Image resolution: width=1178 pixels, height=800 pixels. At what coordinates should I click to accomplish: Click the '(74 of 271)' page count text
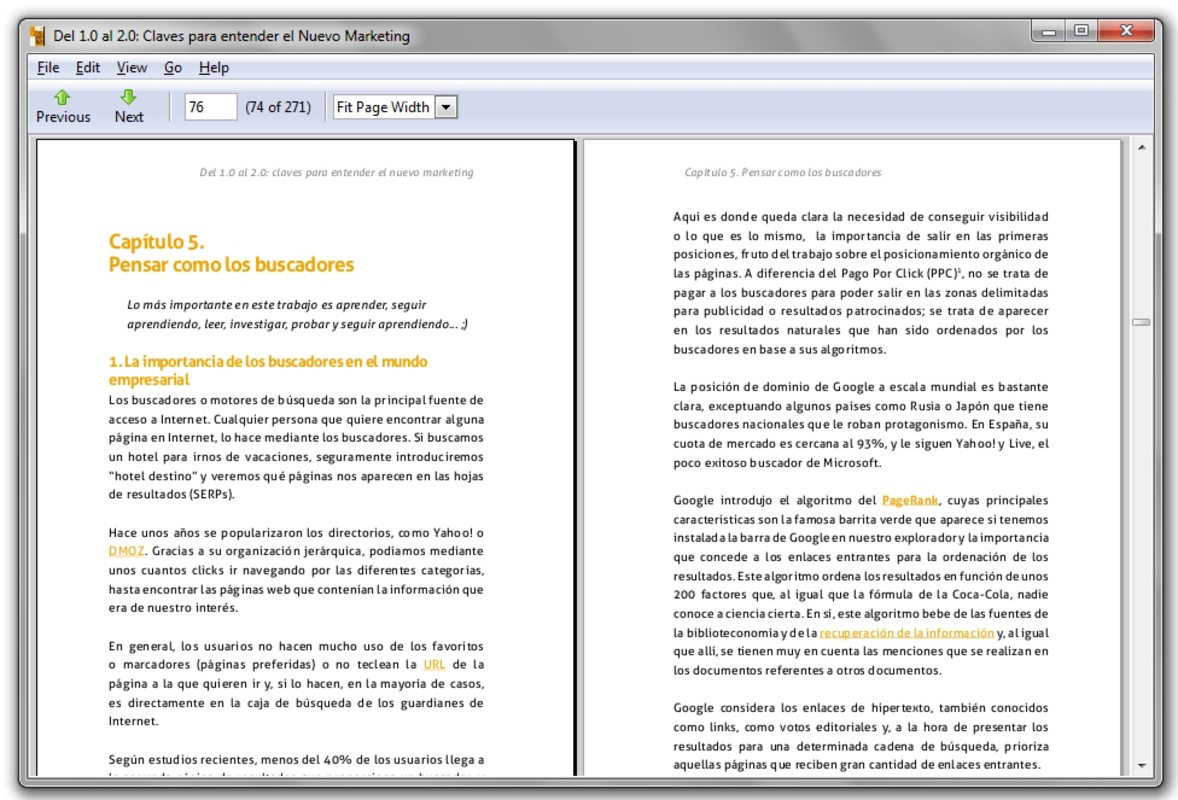pyautogui.click(x=278, y=107)
